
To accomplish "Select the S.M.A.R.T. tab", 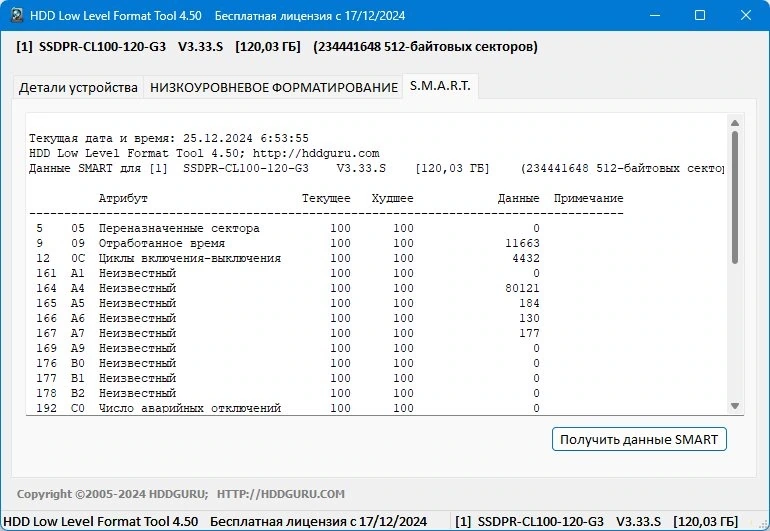I will [x=440, y=85].
